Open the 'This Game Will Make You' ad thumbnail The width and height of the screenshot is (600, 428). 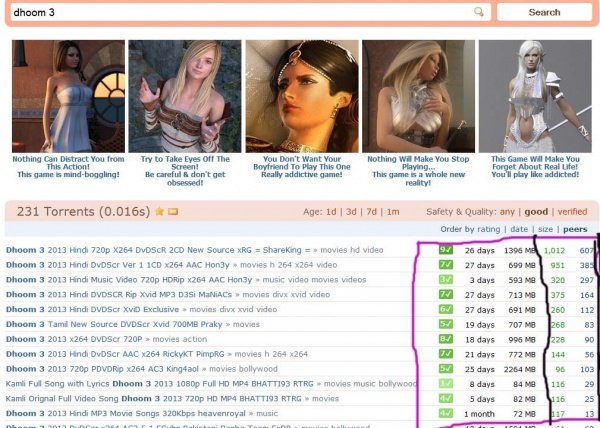pos(535,96)
